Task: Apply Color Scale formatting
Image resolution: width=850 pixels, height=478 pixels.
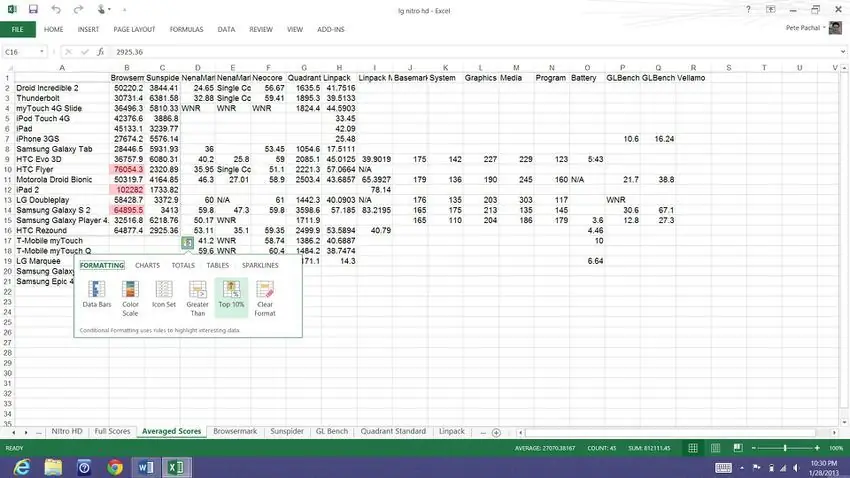Action: (130, 298)
